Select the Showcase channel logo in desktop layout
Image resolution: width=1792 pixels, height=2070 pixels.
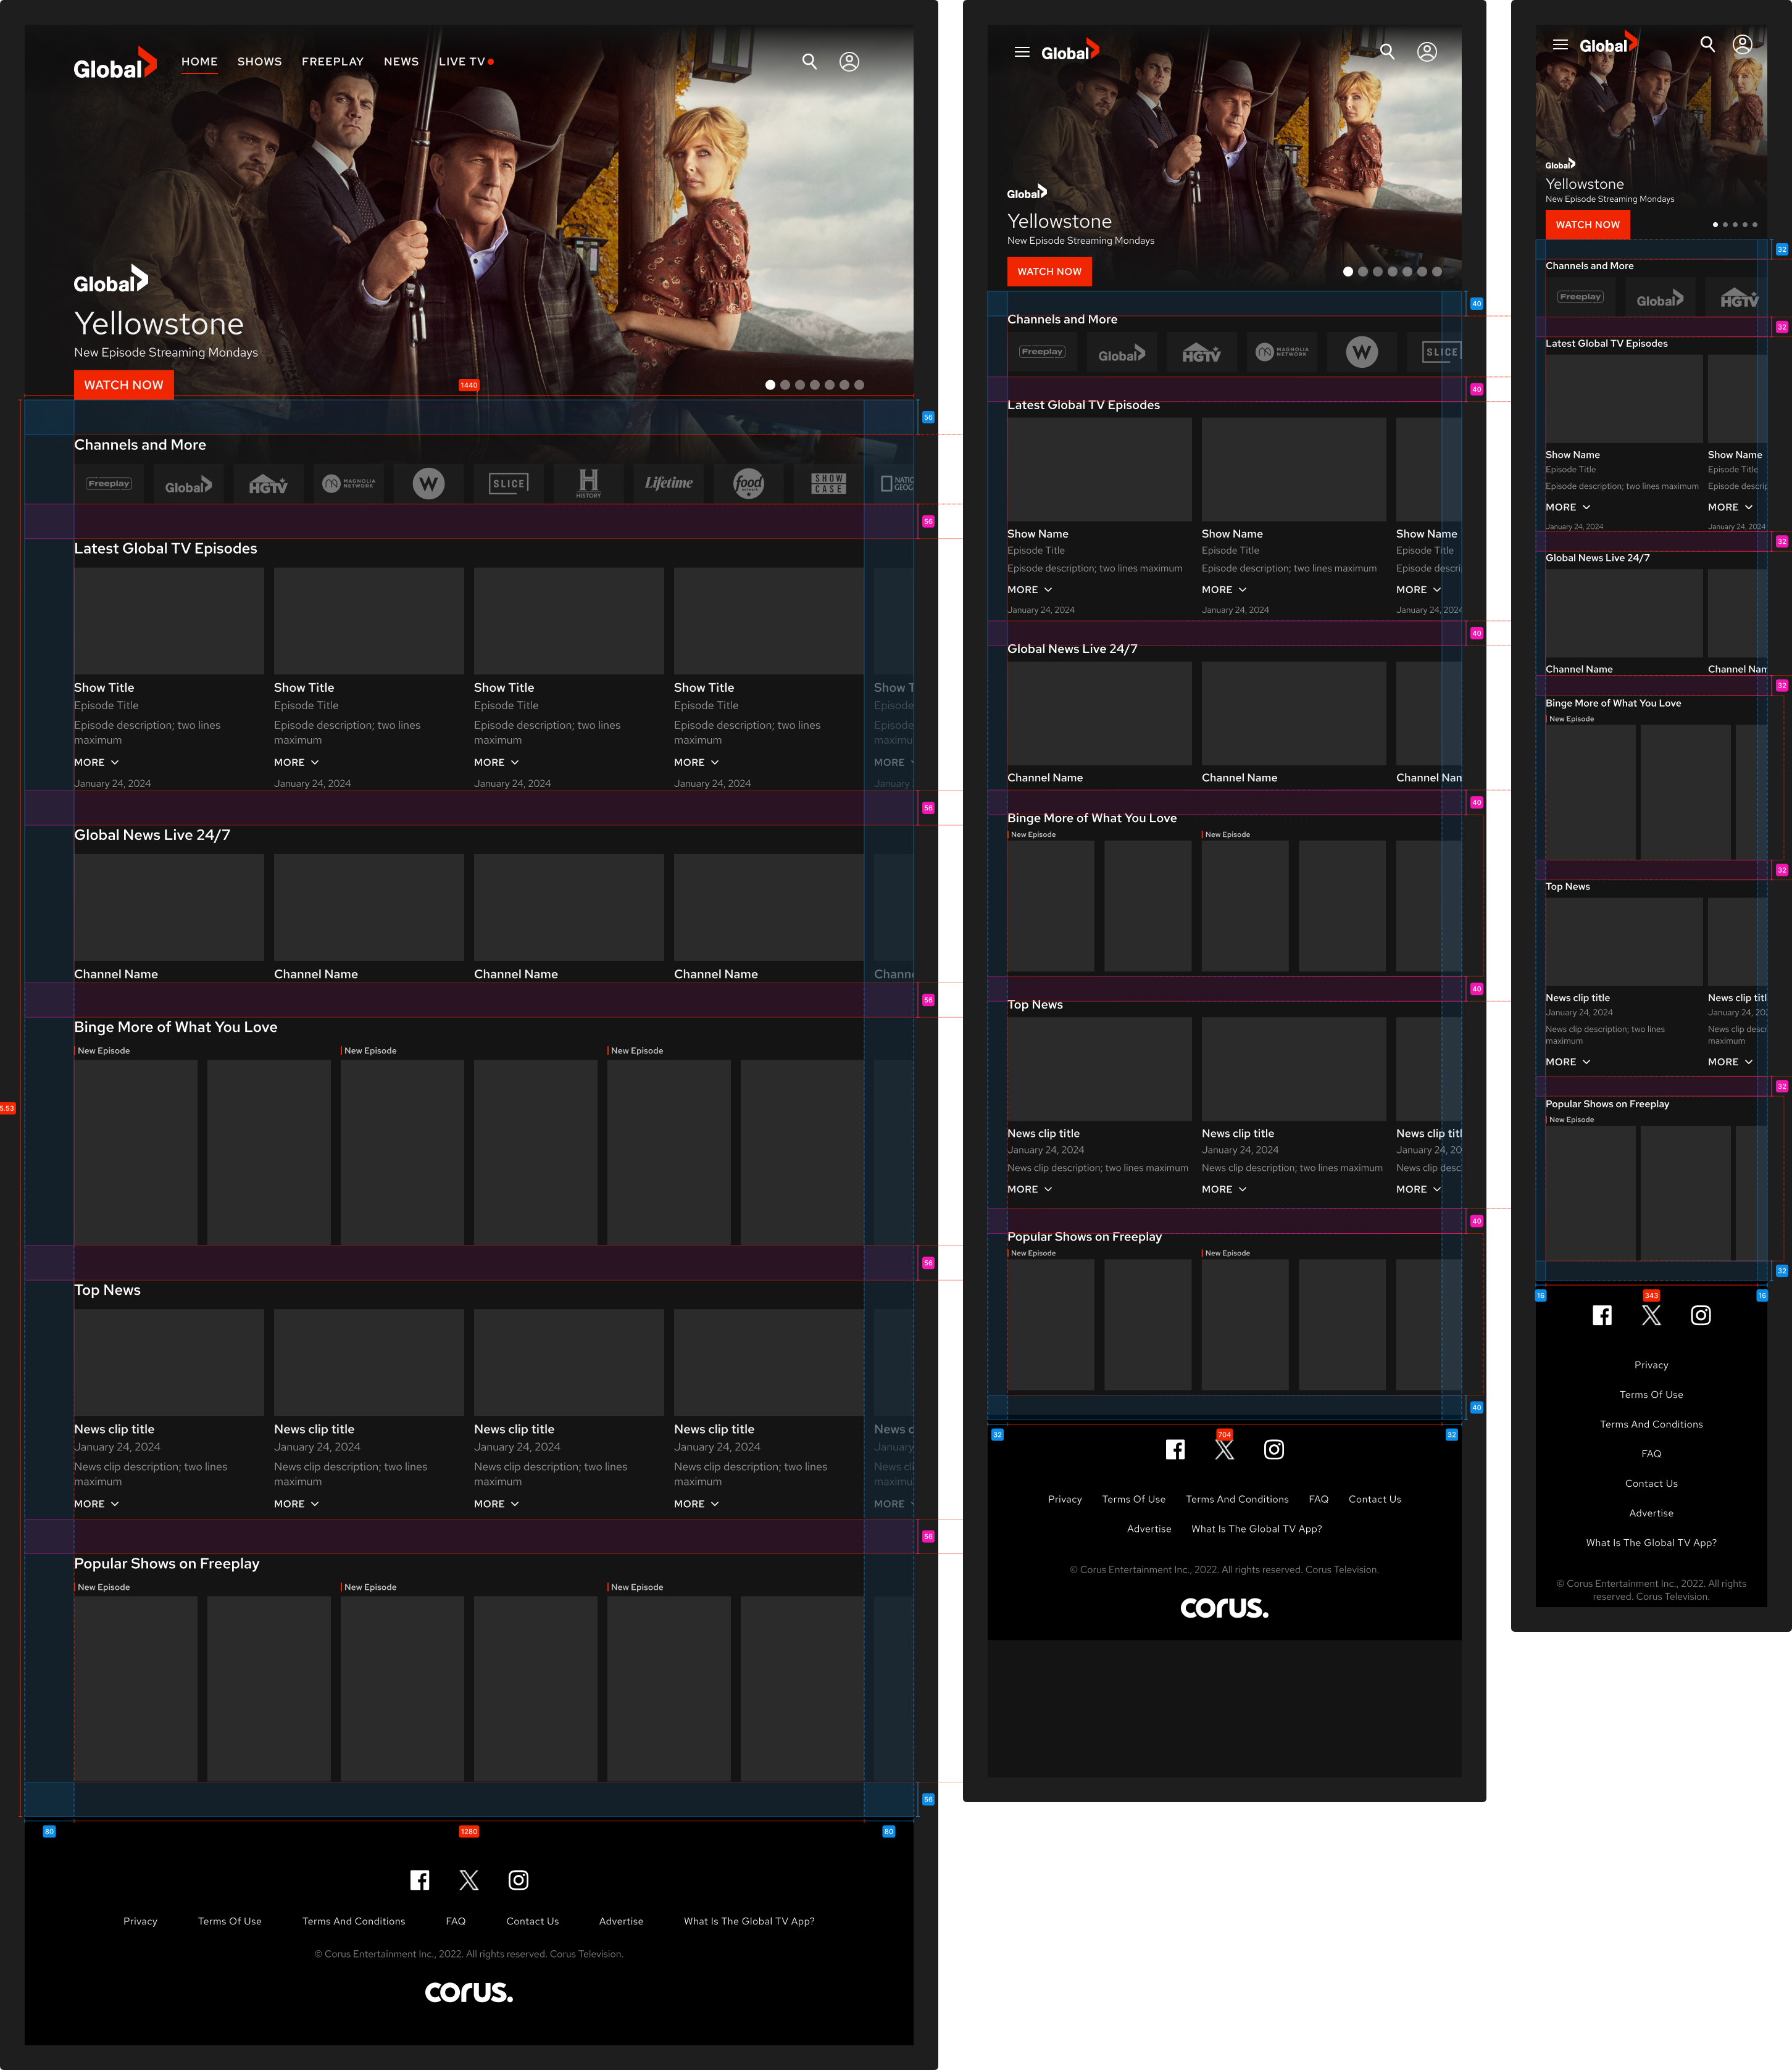click(x=829, y=484)
